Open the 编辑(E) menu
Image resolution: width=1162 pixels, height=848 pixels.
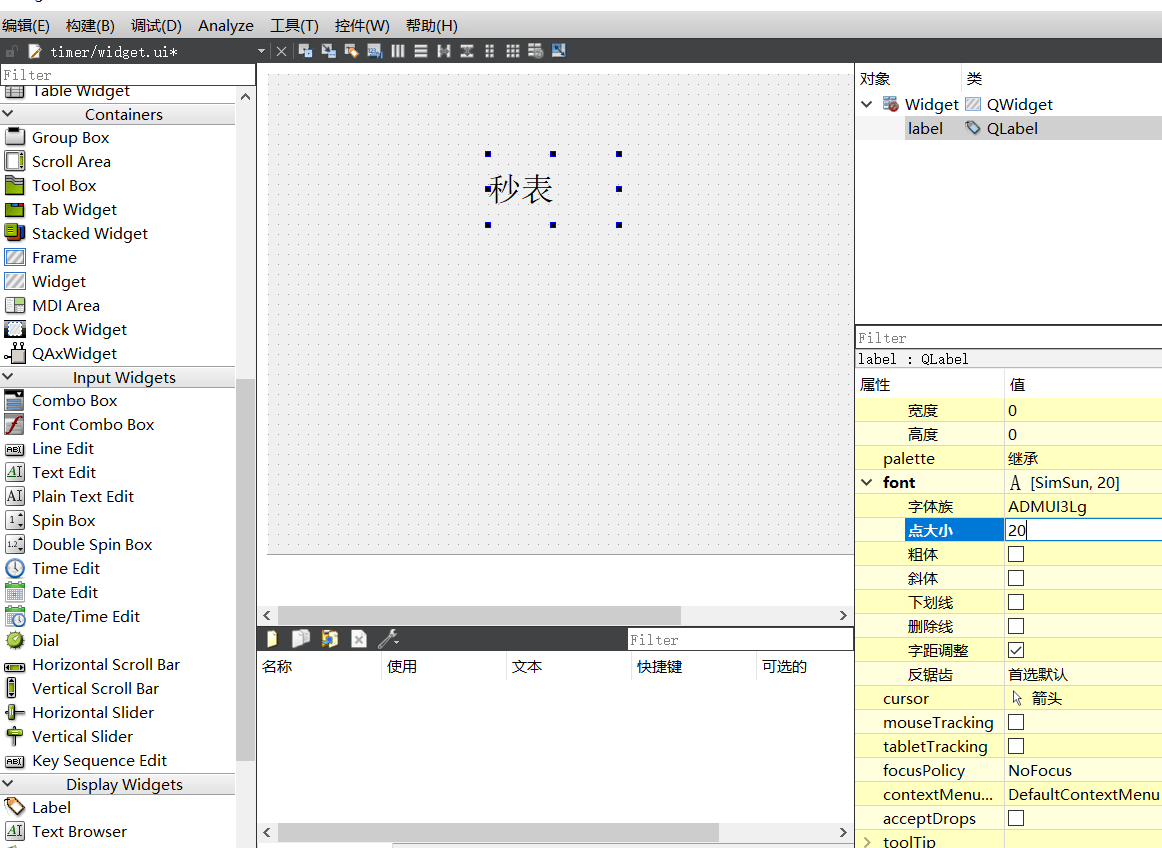coord(25,26)
